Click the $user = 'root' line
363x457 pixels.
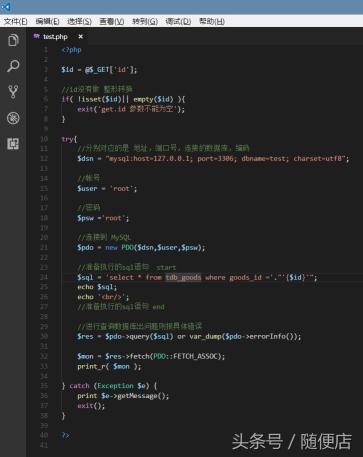coord(107,189)
